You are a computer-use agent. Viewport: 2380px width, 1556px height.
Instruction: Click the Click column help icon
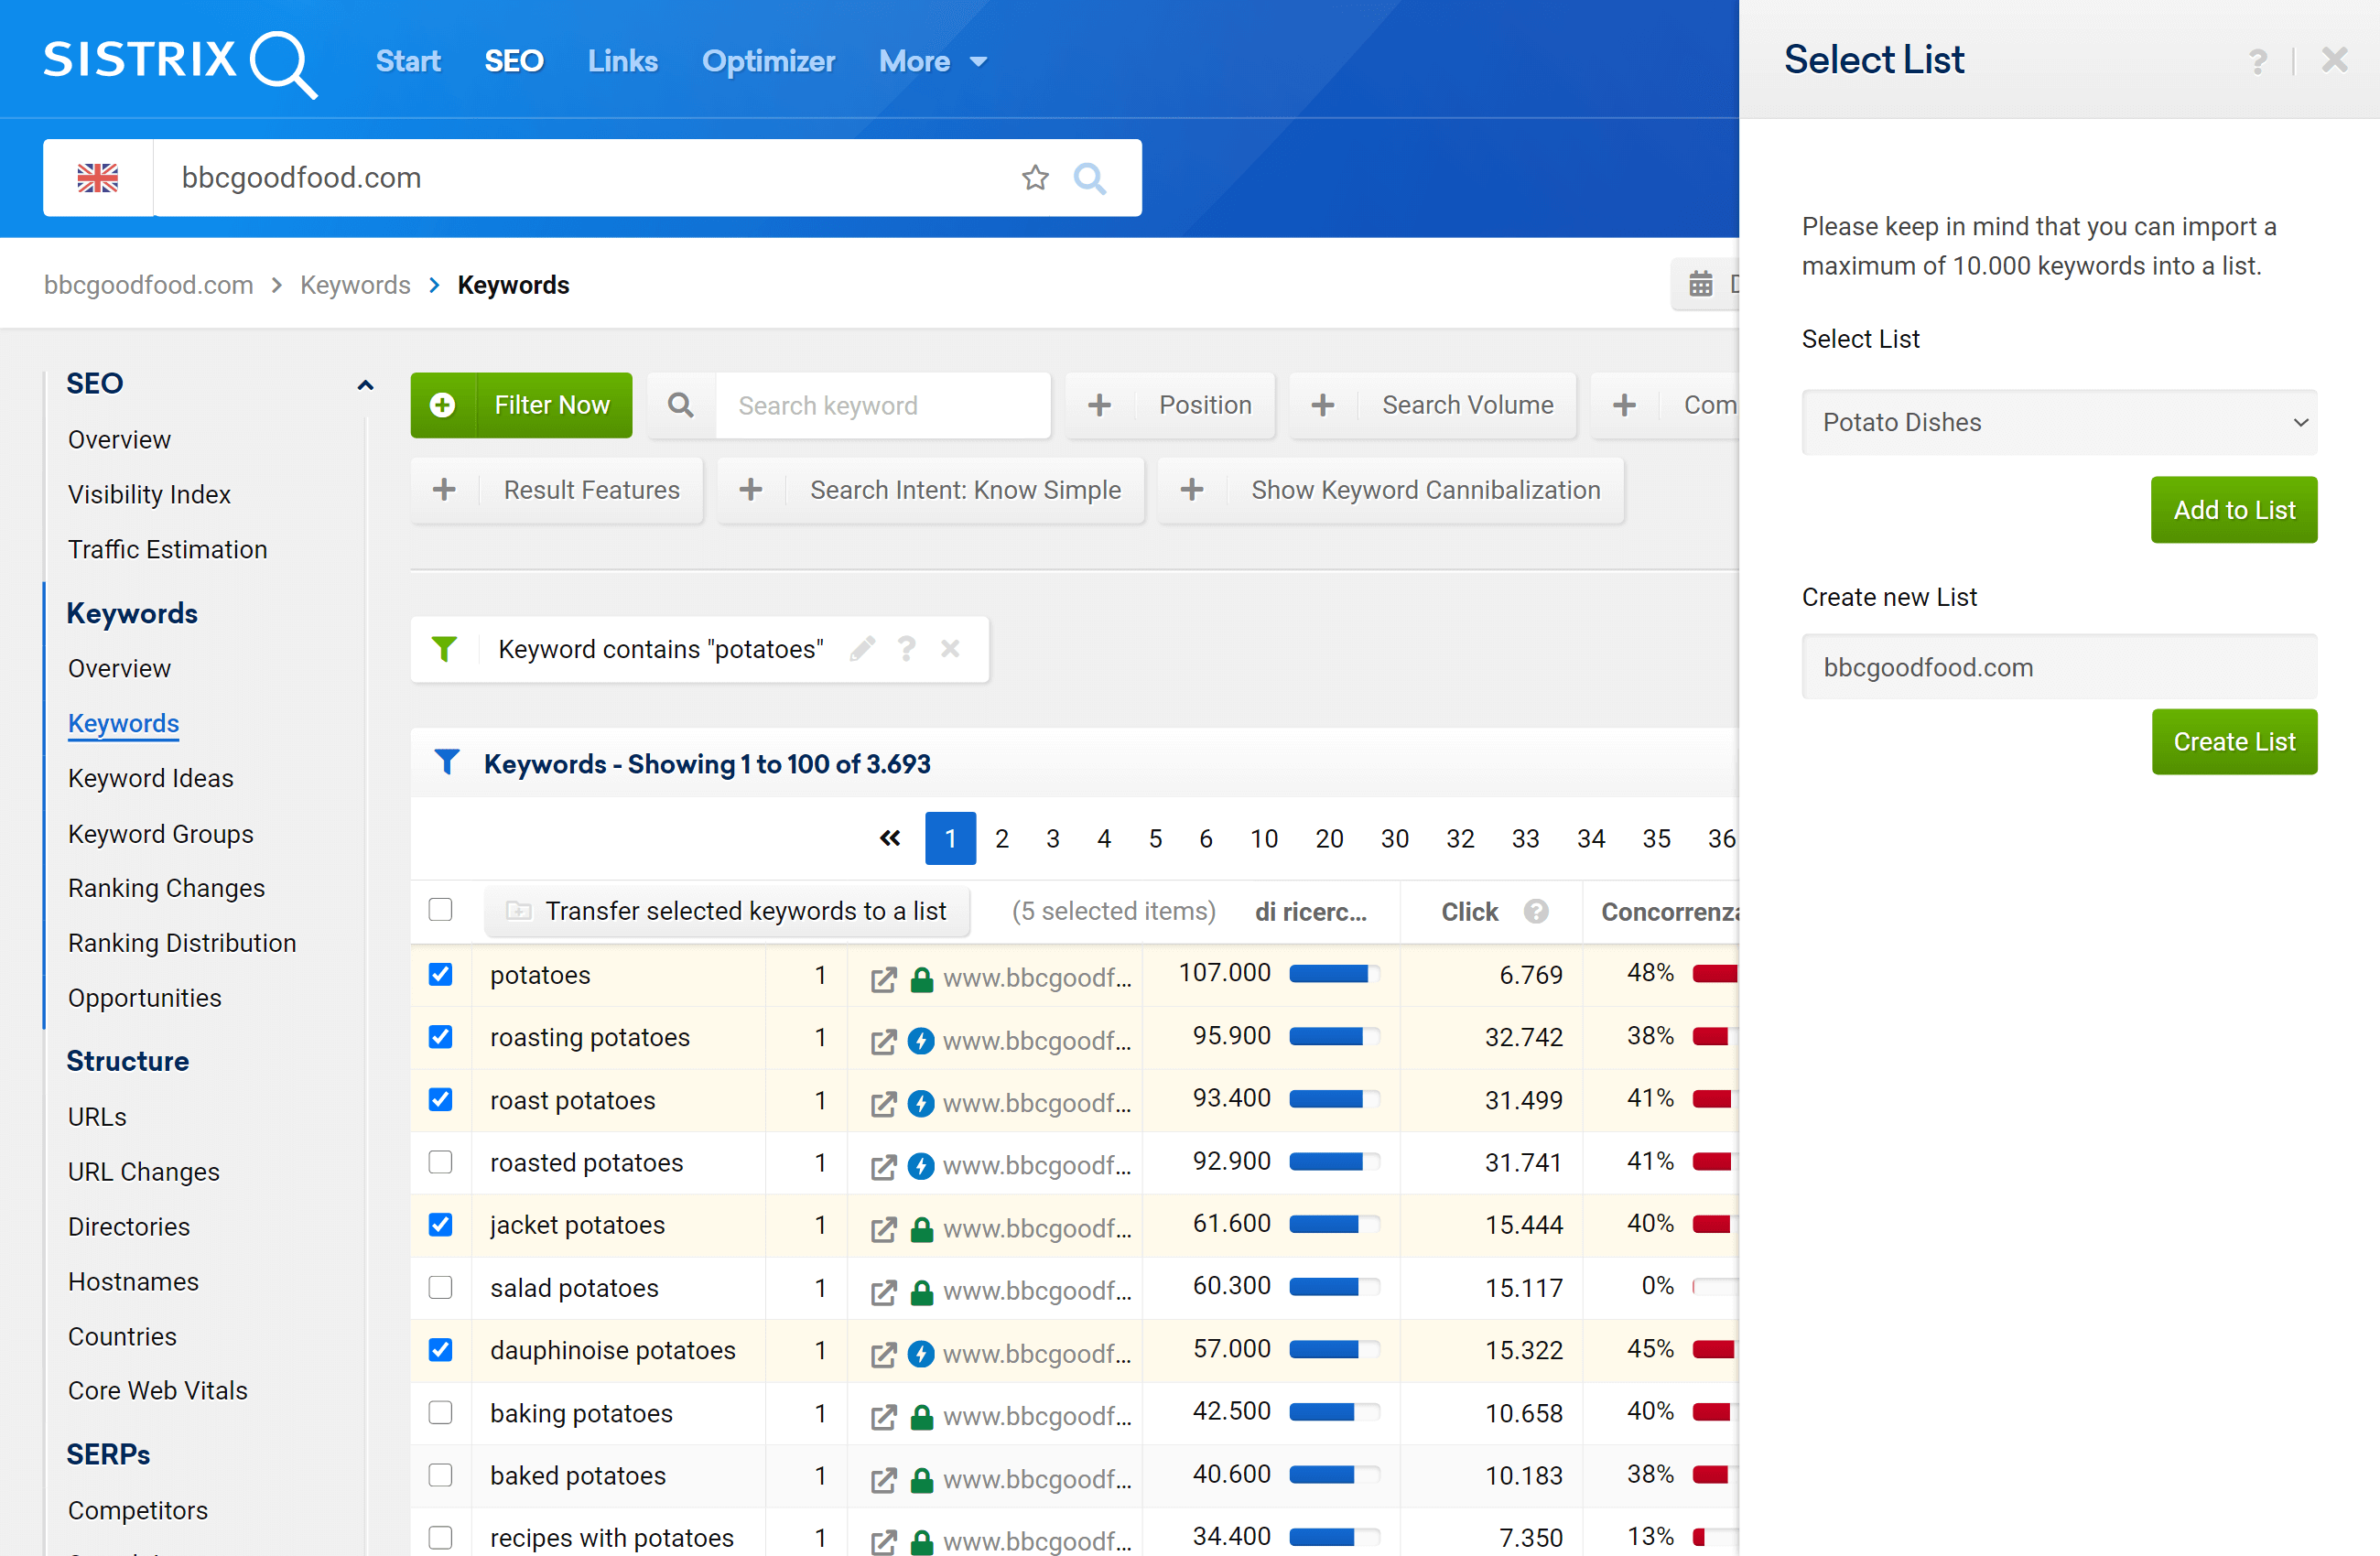click(1536, 911)
